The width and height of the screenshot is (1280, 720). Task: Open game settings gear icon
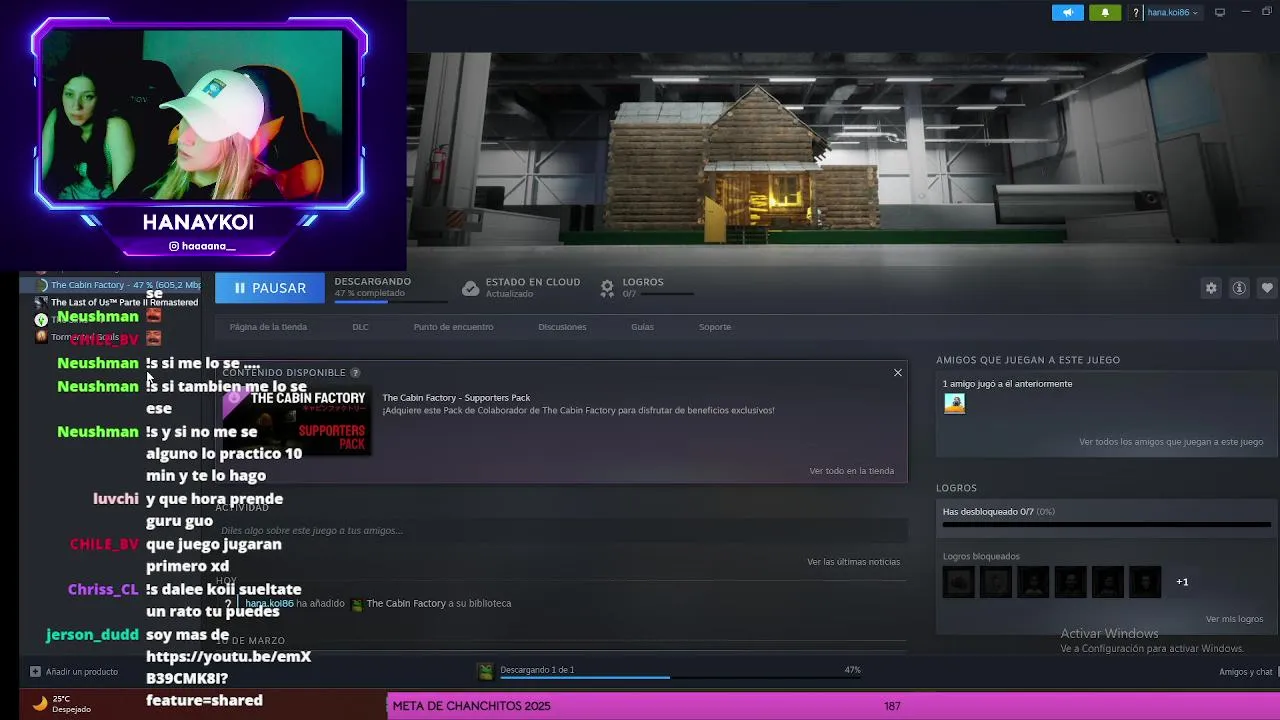pos(1211,288)
